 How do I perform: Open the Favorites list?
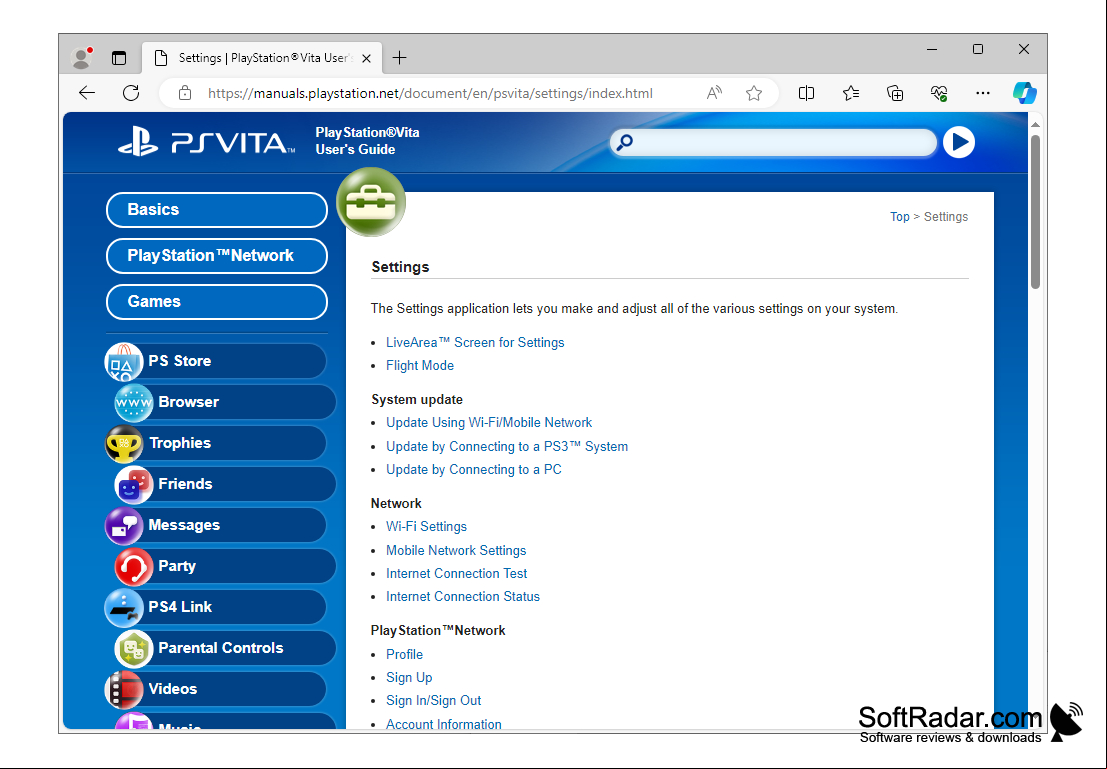coord(851,93)
